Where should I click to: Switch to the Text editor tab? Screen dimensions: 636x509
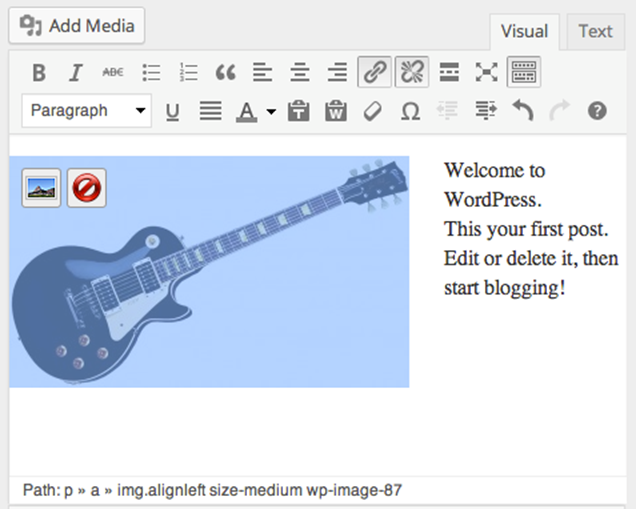pyautogui.click(x=595, y=32)
